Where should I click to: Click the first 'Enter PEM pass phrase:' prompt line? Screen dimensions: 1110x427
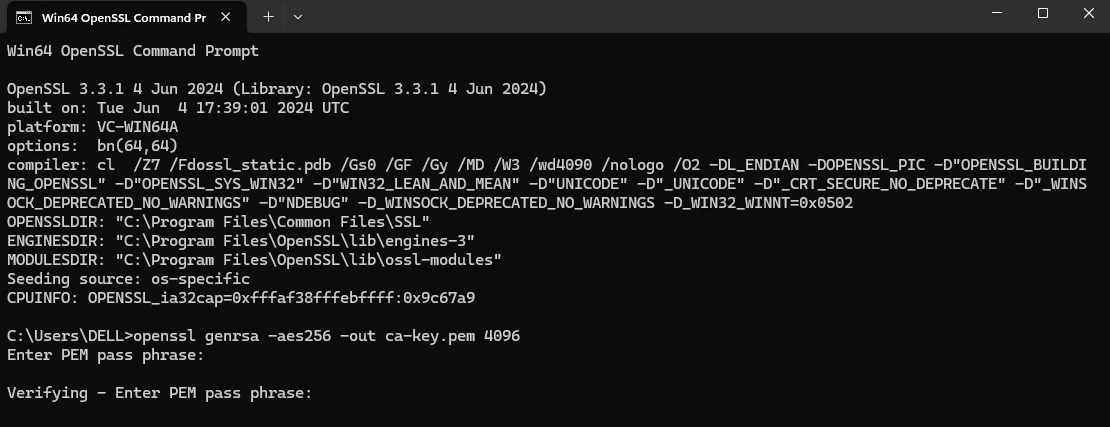105,355
